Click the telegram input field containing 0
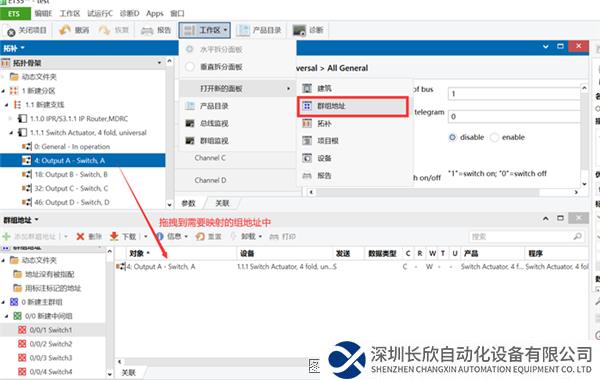This screenshot has width=600, height=380. pos(515,116)
